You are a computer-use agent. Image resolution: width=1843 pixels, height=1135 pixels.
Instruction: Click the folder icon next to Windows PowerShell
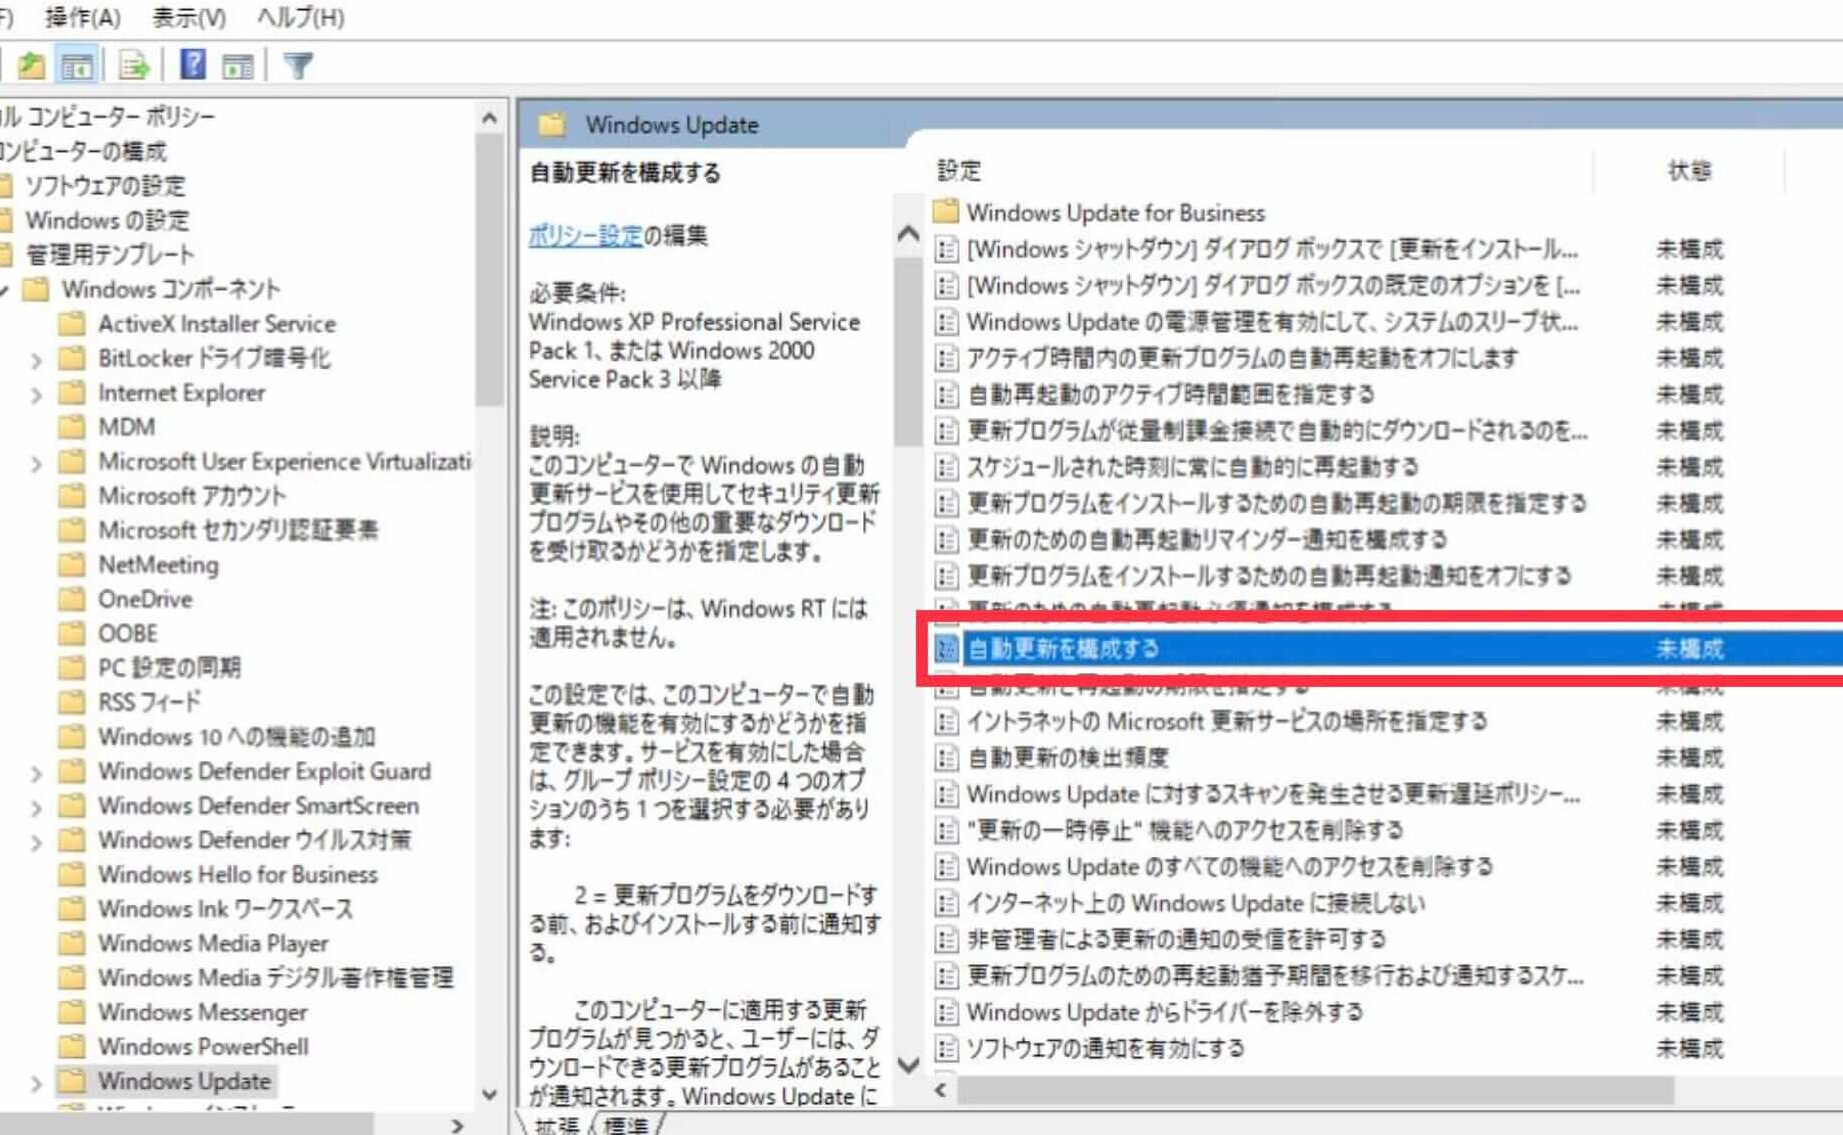[72, 1047]
